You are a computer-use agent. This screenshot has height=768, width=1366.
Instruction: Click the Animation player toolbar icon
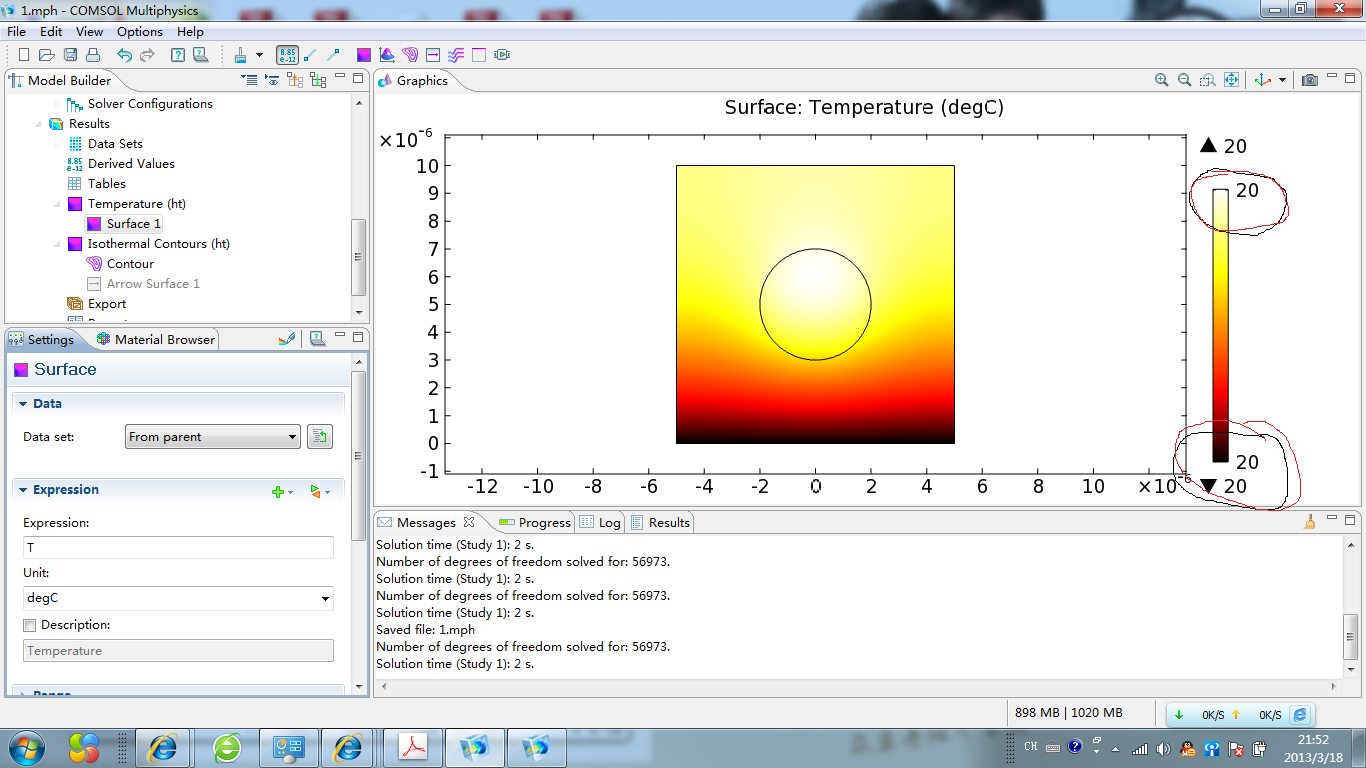tap(502, 55)
